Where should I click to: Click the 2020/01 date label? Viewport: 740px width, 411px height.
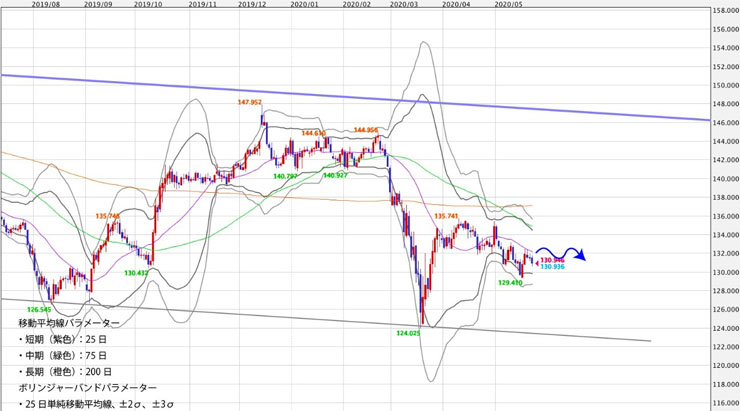(x=304, y=4)
